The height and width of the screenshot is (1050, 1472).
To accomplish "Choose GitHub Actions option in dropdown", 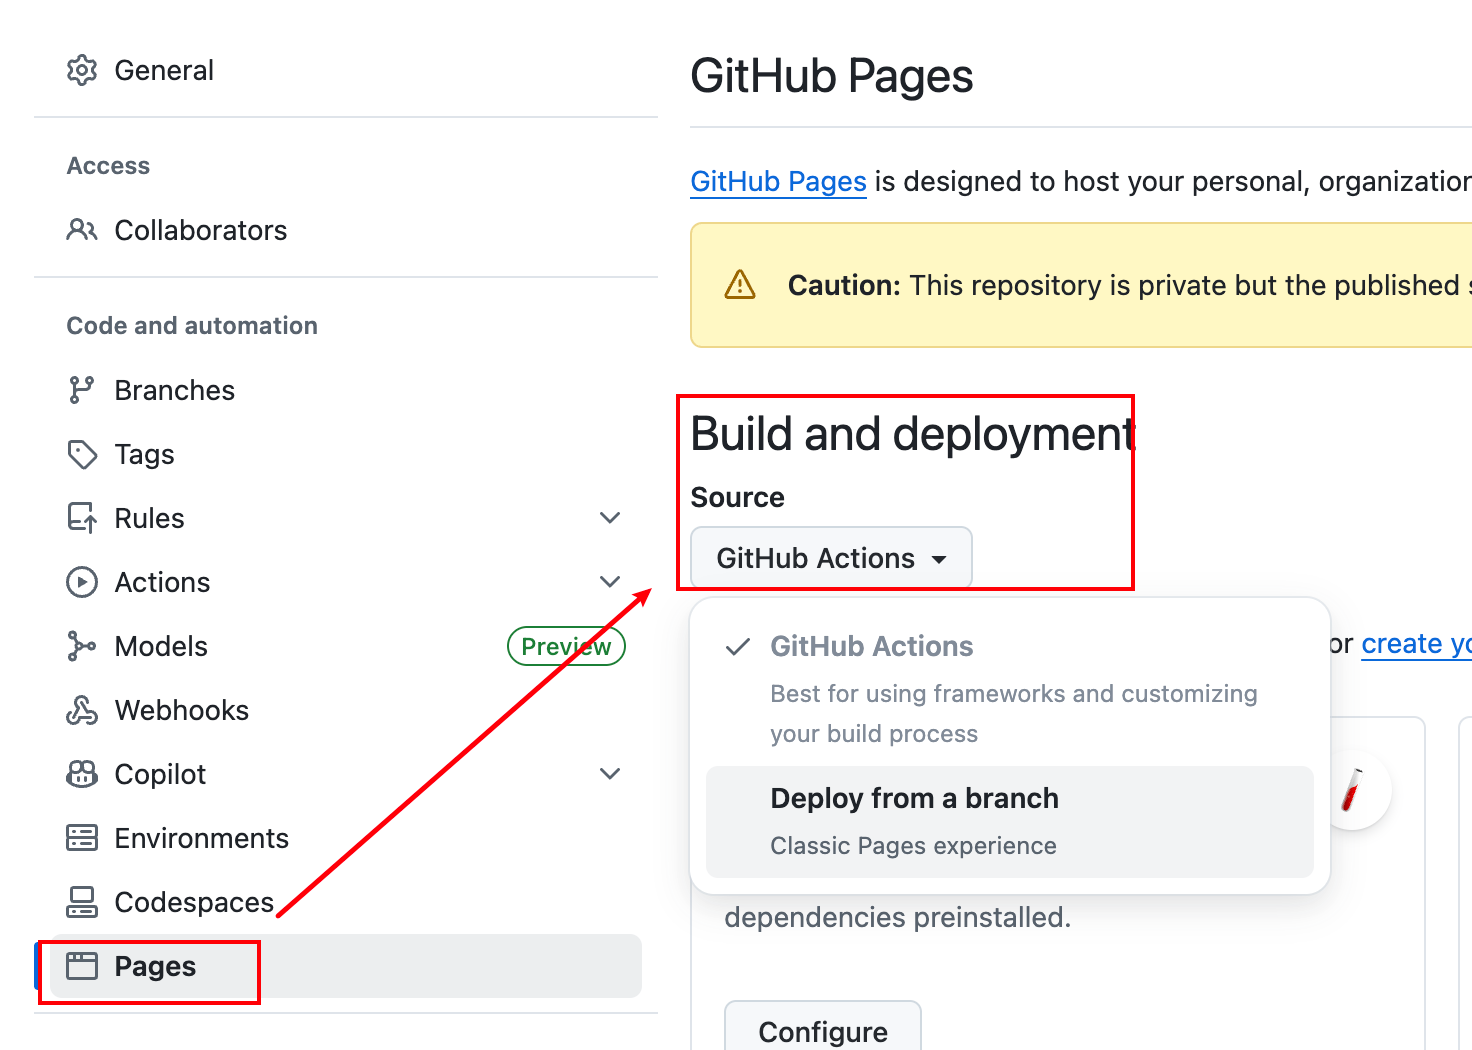I will pos(1010,688).
